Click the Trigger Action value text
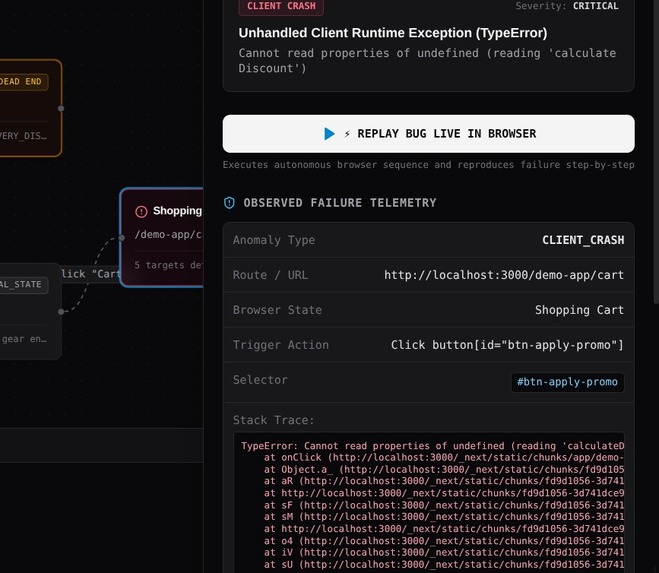The width and height of the screenshot is (659, 573). coord(507,345)
